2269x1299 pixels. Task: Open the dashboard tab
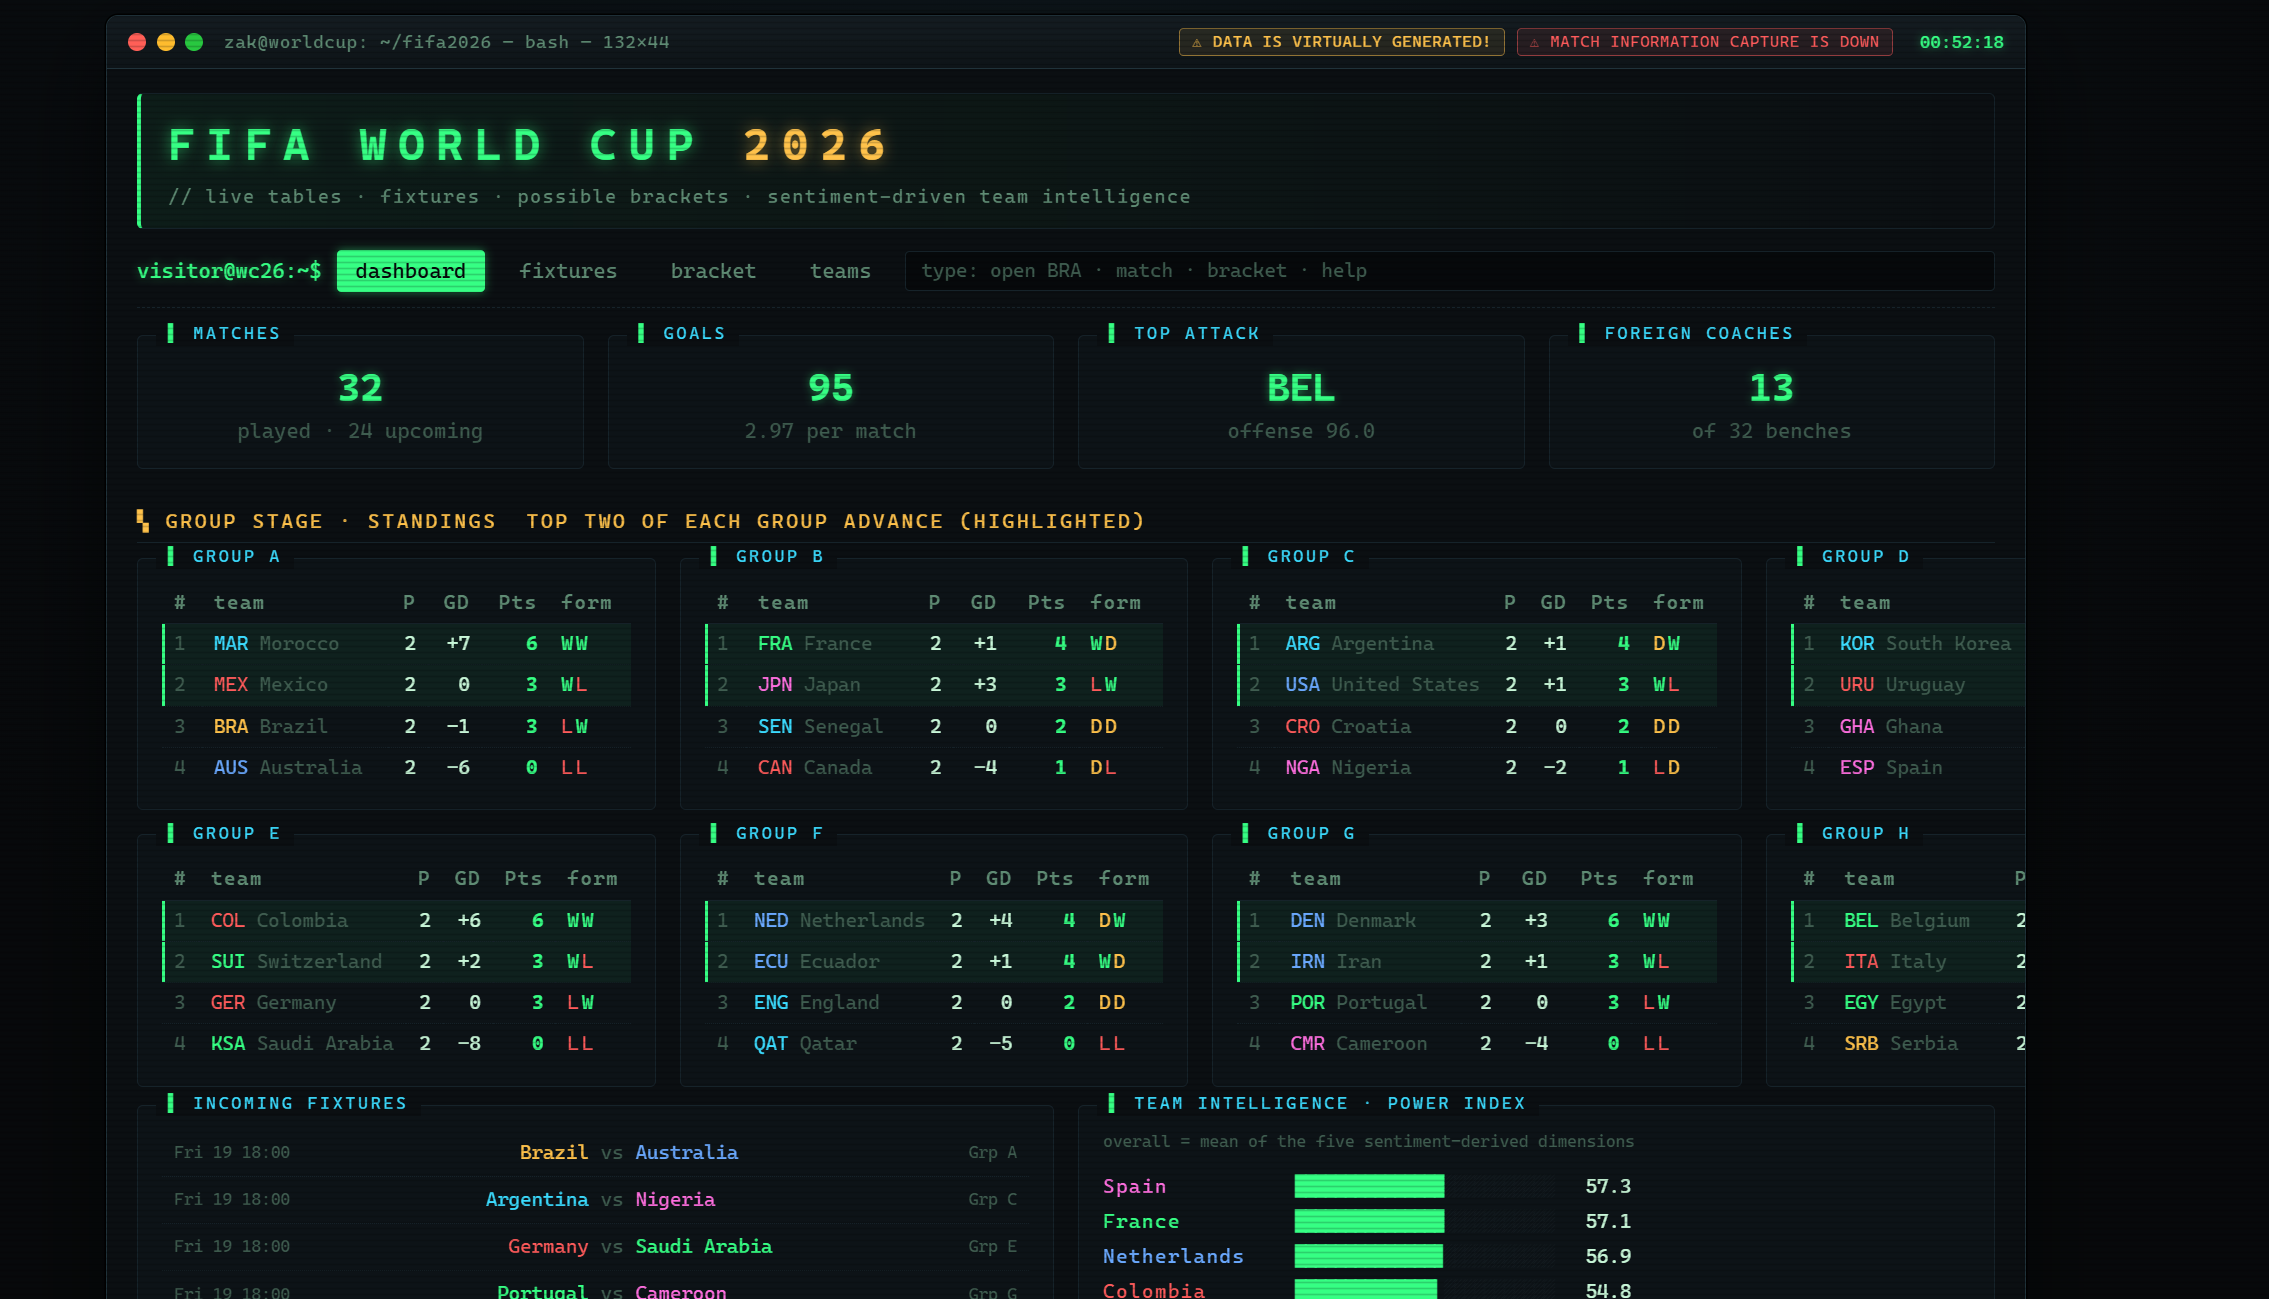coord(410,271)
